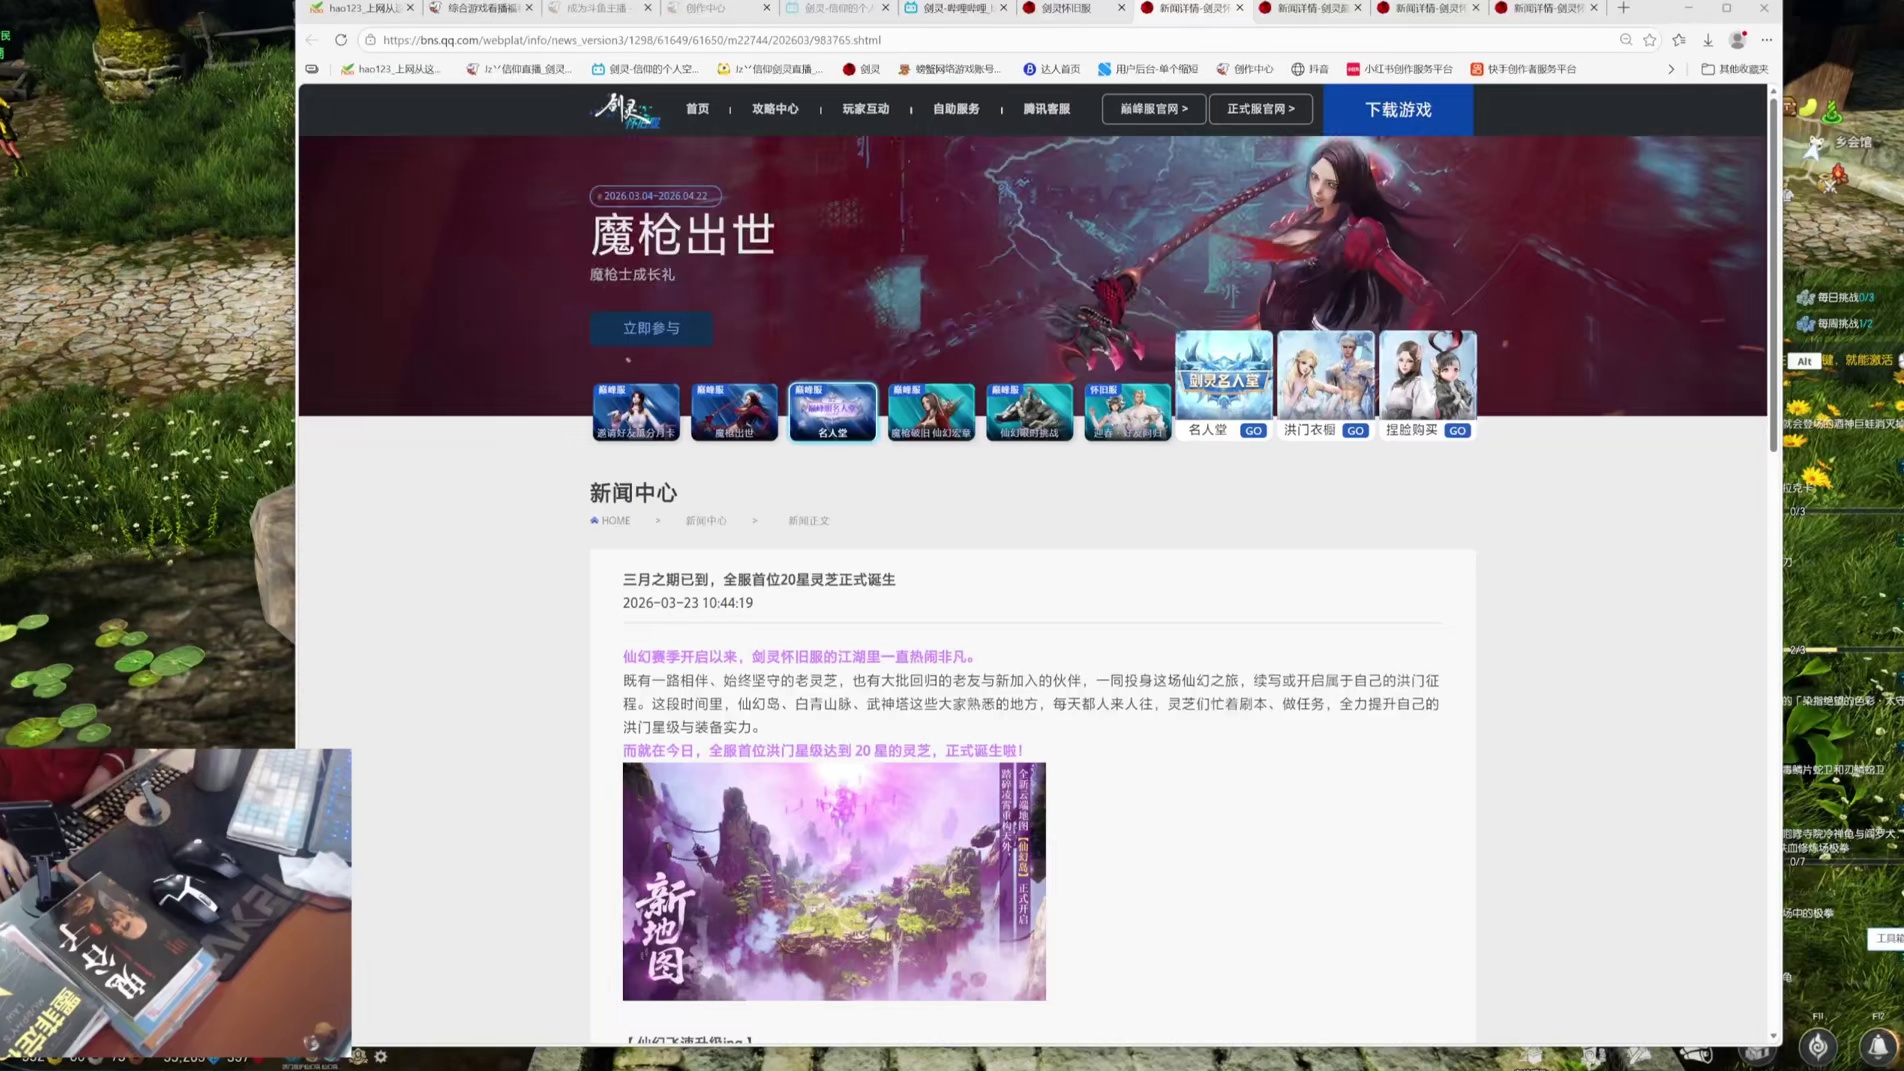This screenshot has height=1071, width=1904.
Task: Reload the page with the refresh icon
Action: (x=341, y=40)
